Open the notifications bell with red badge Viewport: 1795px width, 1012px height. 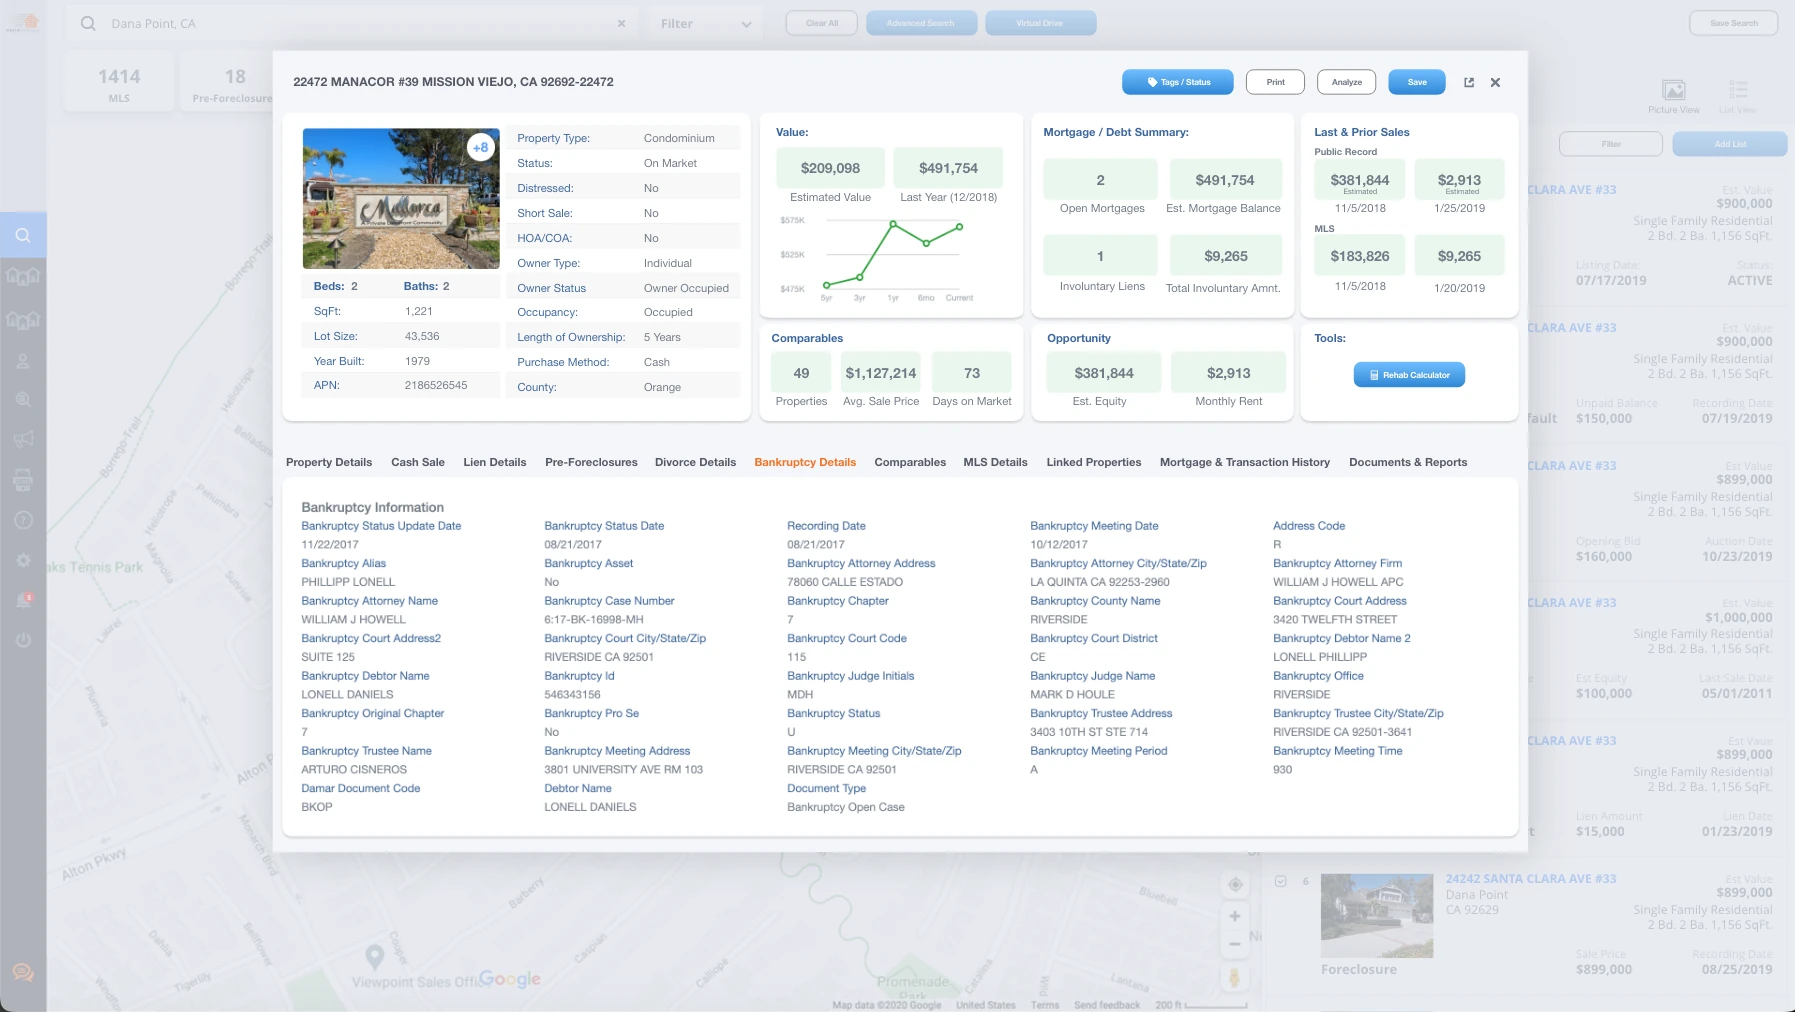[x=23, y=600]
